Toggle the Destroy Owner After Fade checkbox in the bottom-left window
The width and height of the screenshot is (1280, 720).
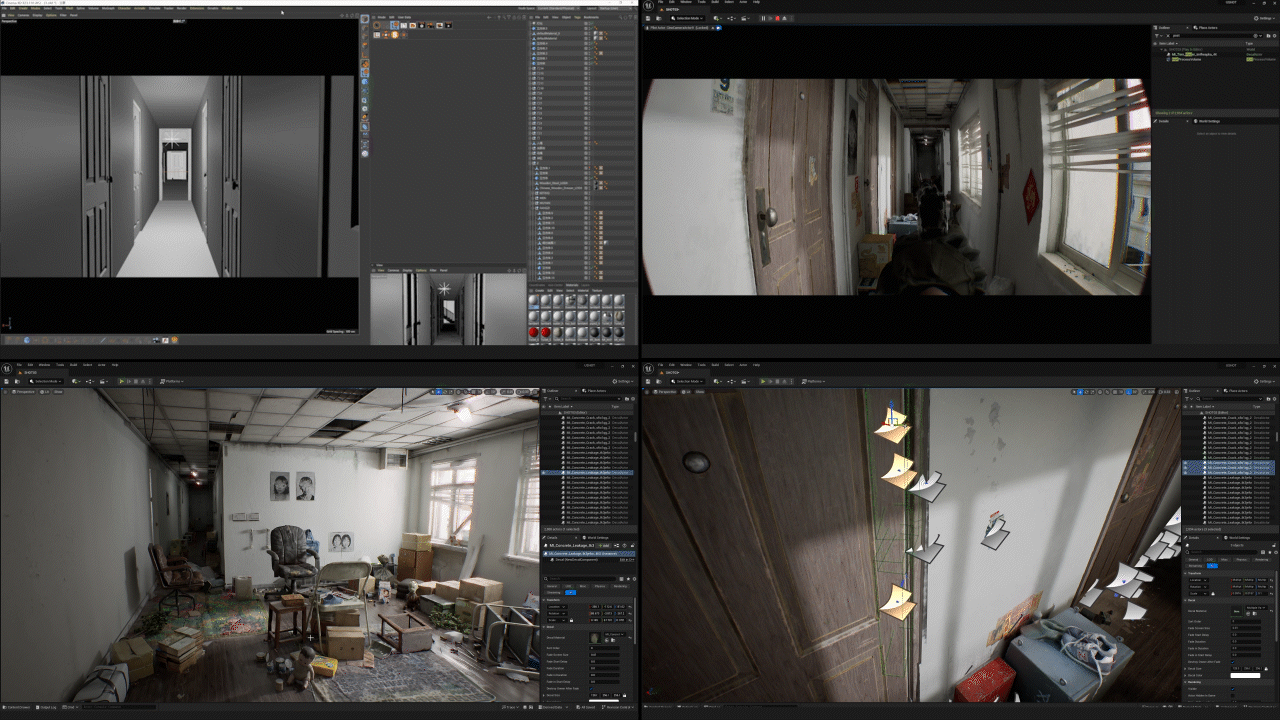tap(591, 689)
